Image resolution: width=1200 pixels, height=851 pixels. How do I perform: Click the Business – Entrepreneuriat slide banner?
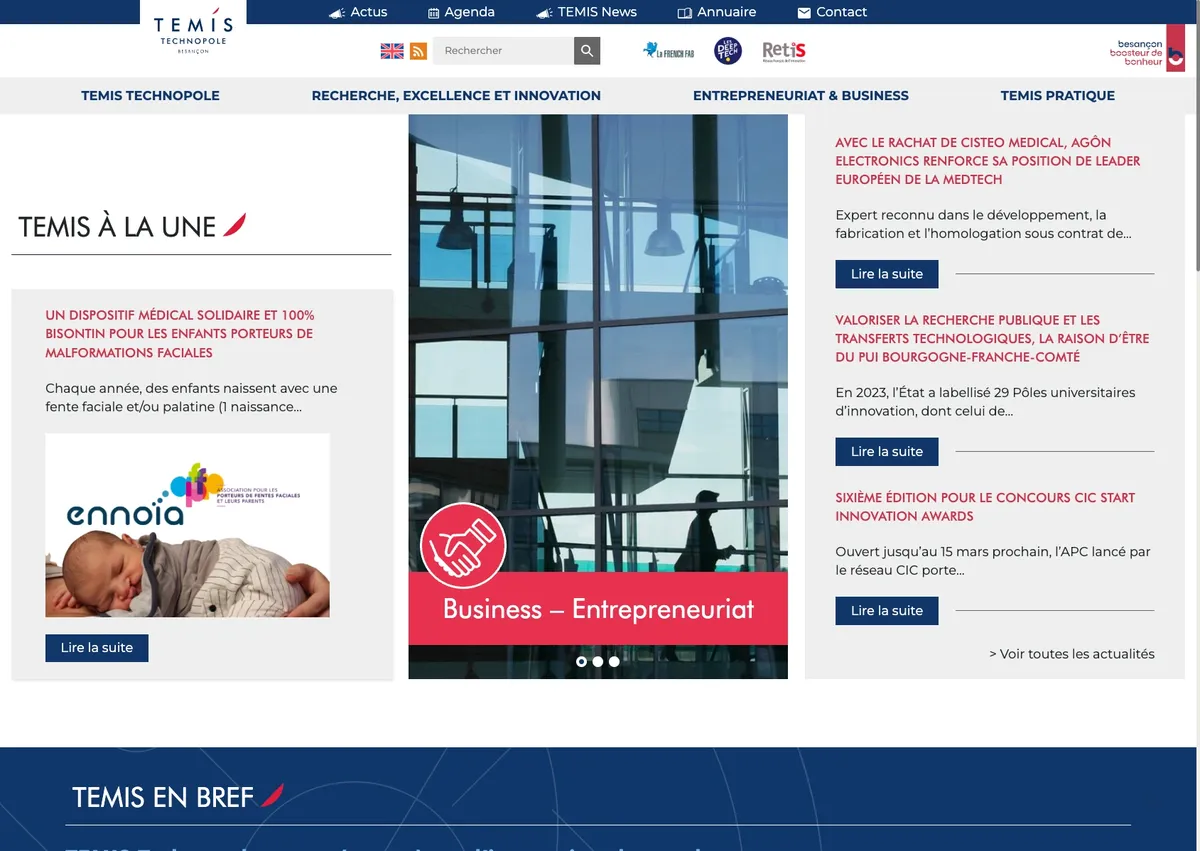(598, 609)
